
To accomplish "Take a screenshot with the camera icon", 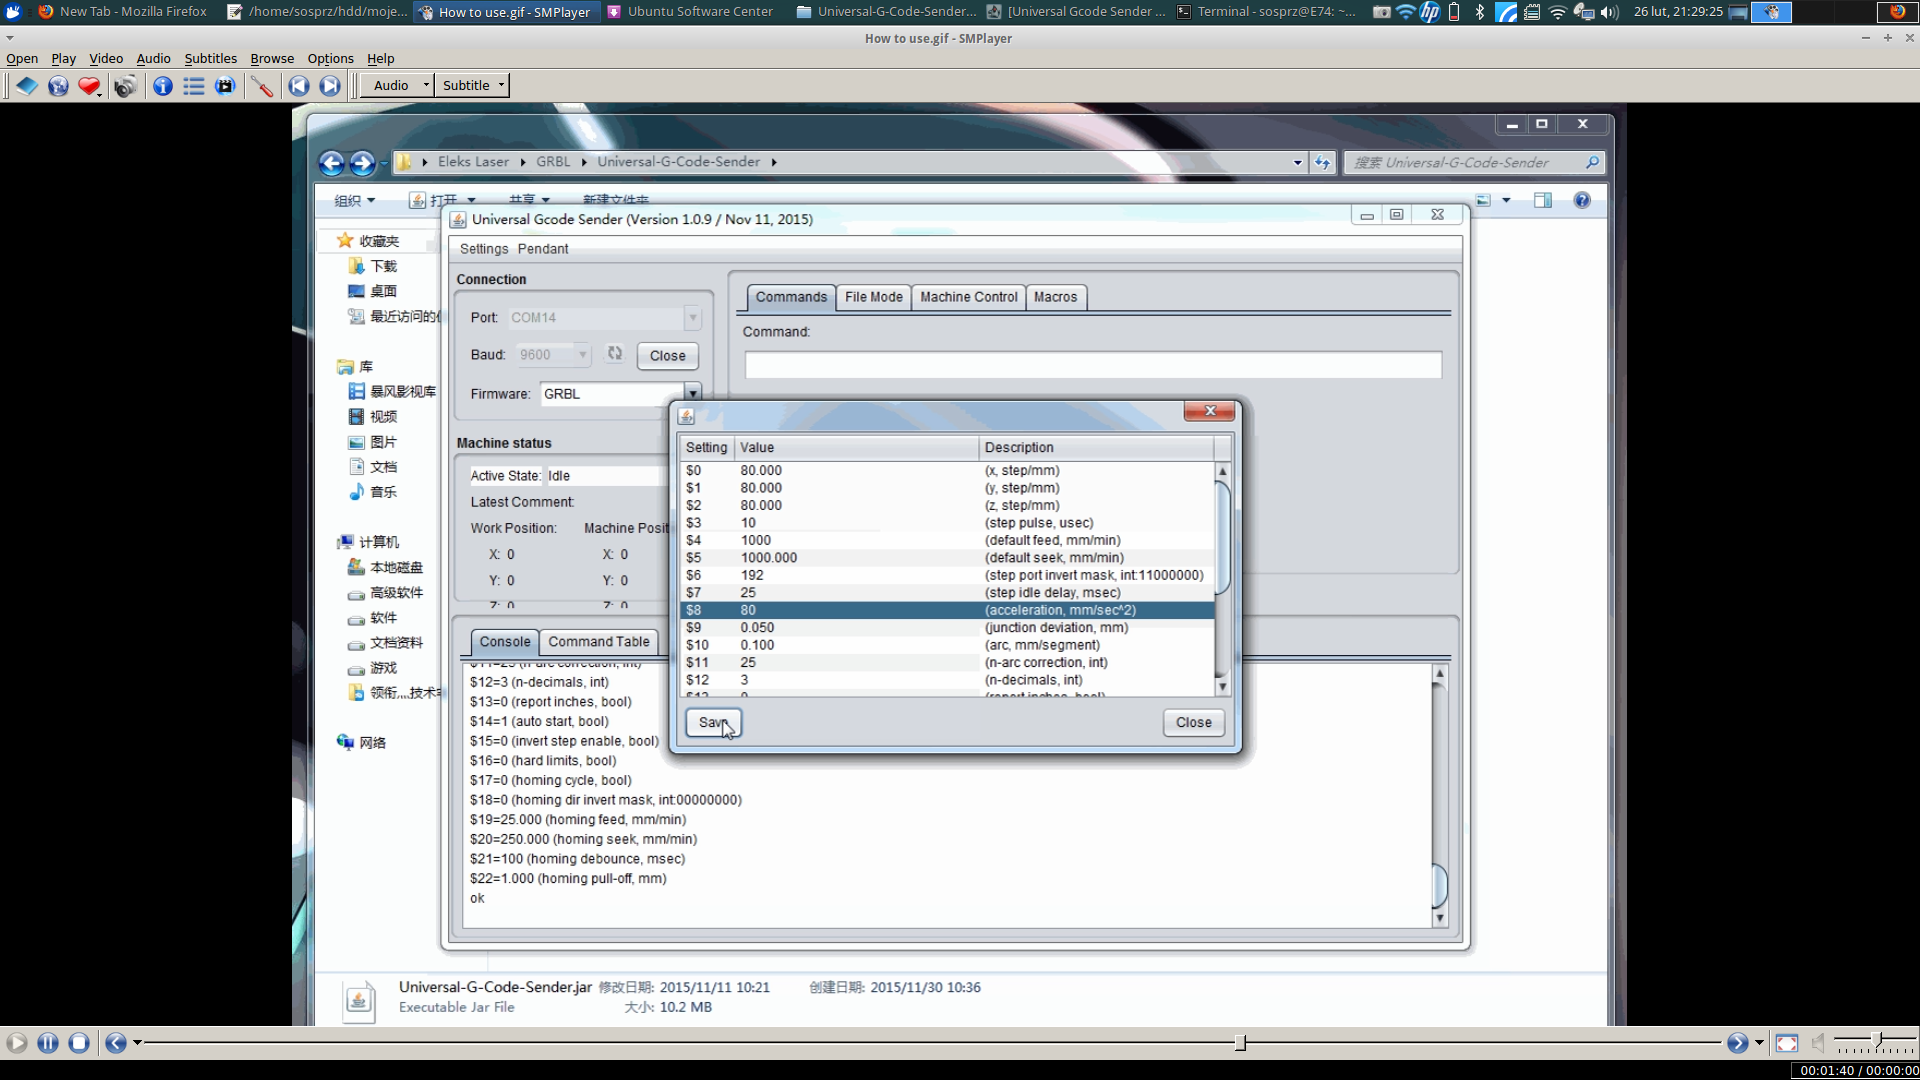I will (x=125, y=86).
